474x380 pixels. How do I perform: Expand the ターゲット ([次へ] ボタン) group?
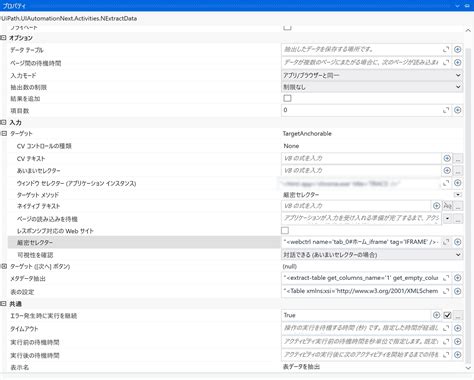click(4, 266)
